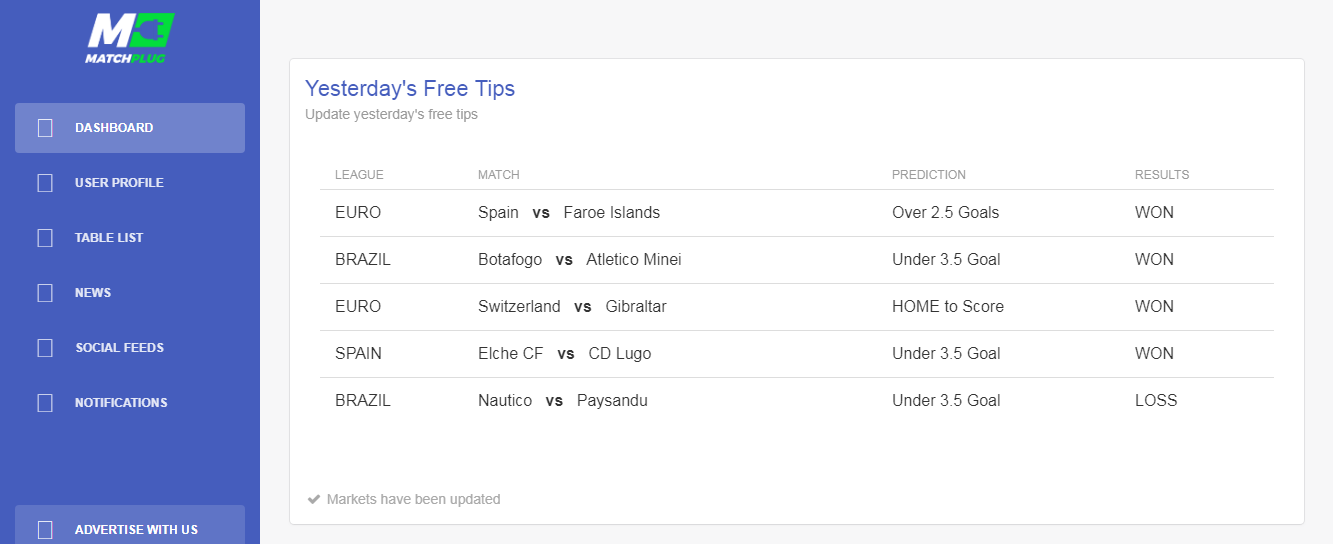Click the Yesterday's Free Tips heading
Screen dimensions: 1333x544
pyautogui.click(x=410, y=89)
